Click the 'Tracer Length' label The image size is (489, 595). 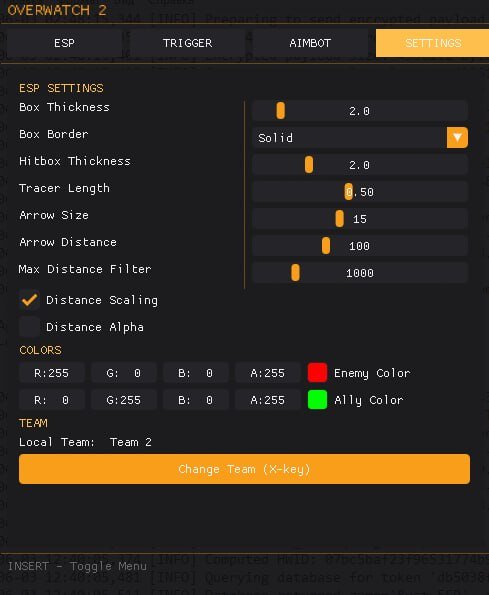pyautogui.click(x=64, y=189)
